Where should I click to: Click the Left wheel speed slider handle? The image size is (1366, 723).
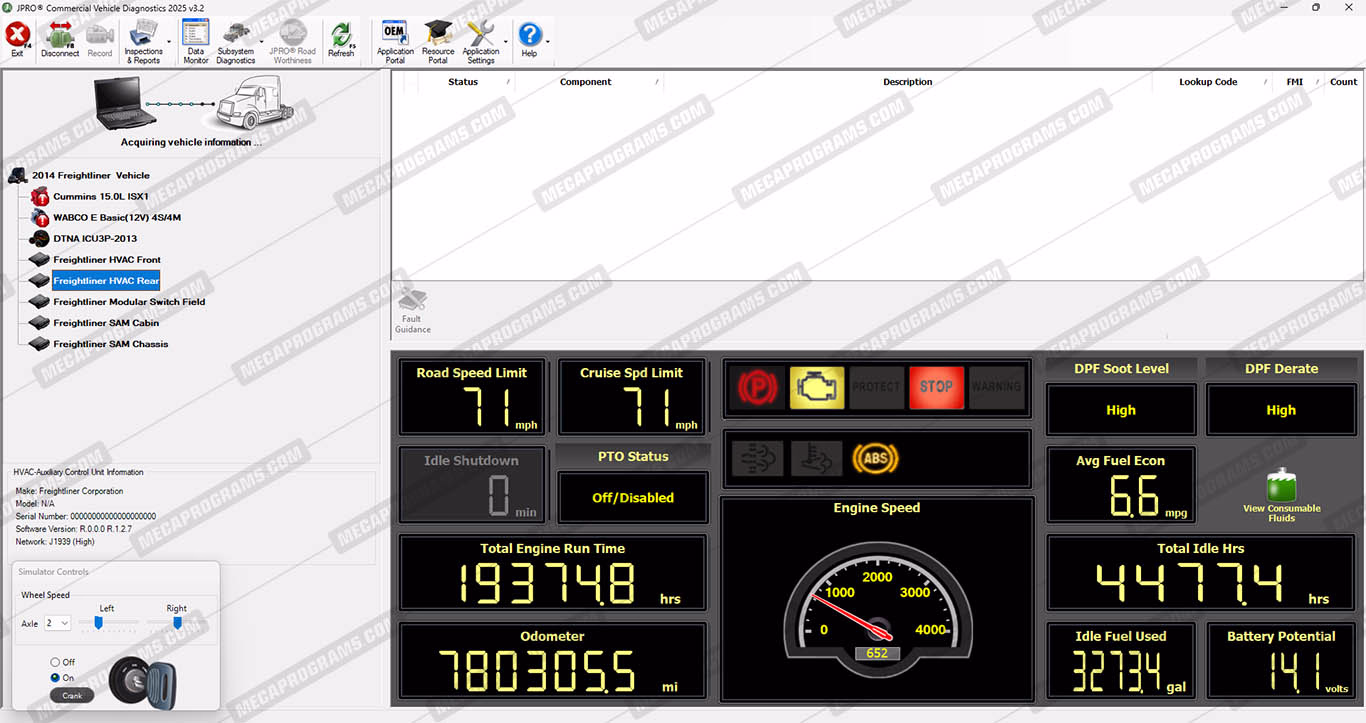98,623
